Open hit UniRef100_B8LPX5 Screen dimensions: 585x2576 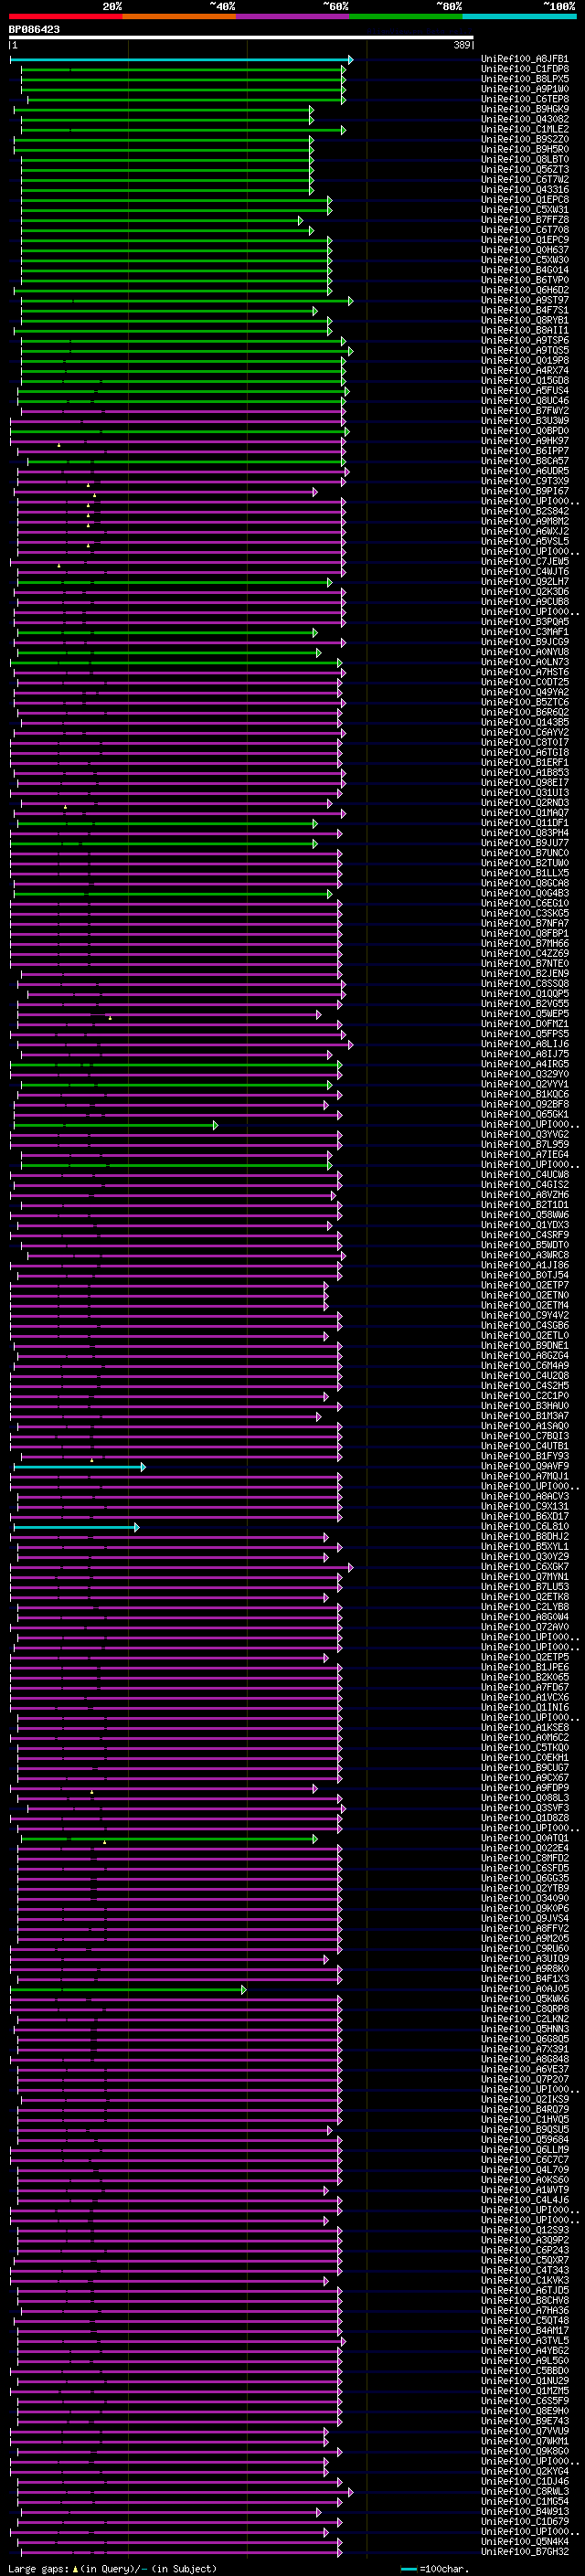(524, 79)
